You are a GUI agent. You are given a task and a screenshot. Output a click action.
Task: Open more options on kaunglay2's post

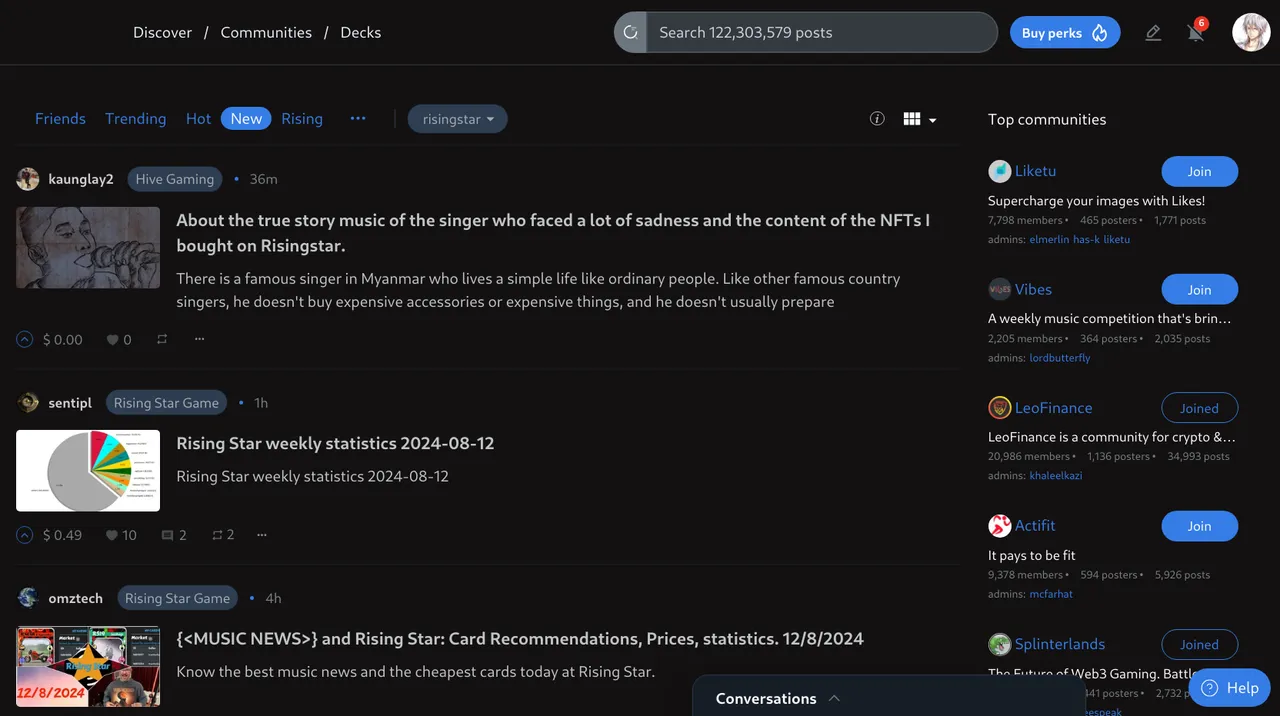[200, 339]
